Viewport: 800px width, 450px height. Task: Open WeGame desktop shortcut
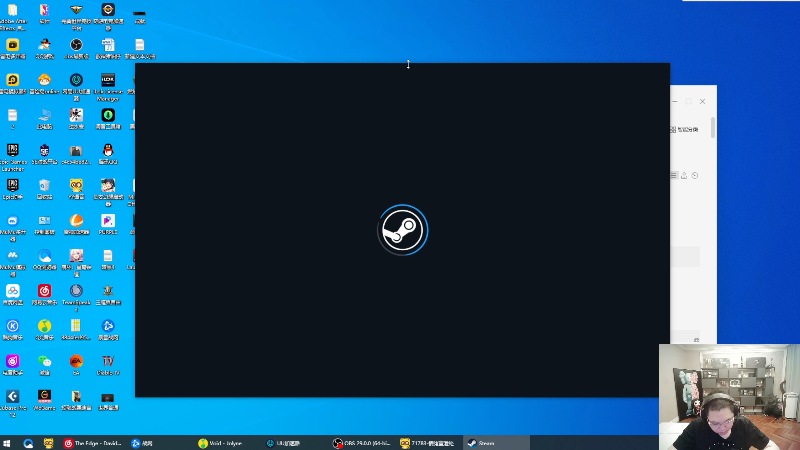(44, 400)
